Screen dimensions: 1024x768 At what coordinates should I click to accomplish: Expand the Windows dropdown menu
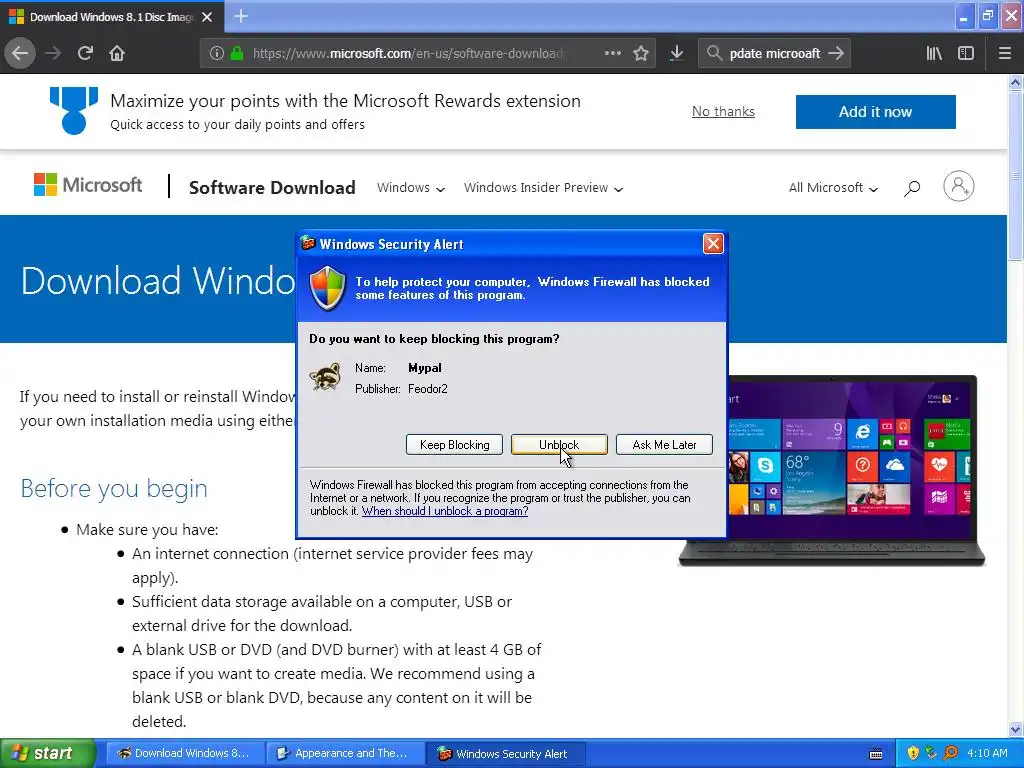click(411, 187)
